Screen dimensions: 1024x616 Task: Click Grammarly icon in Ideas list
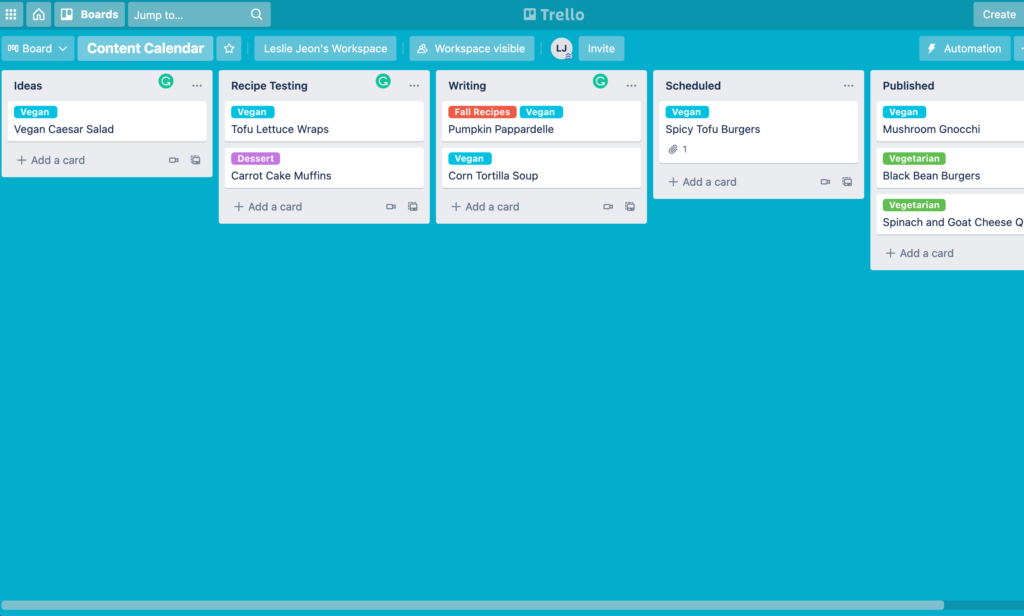(x=166, y=81)
